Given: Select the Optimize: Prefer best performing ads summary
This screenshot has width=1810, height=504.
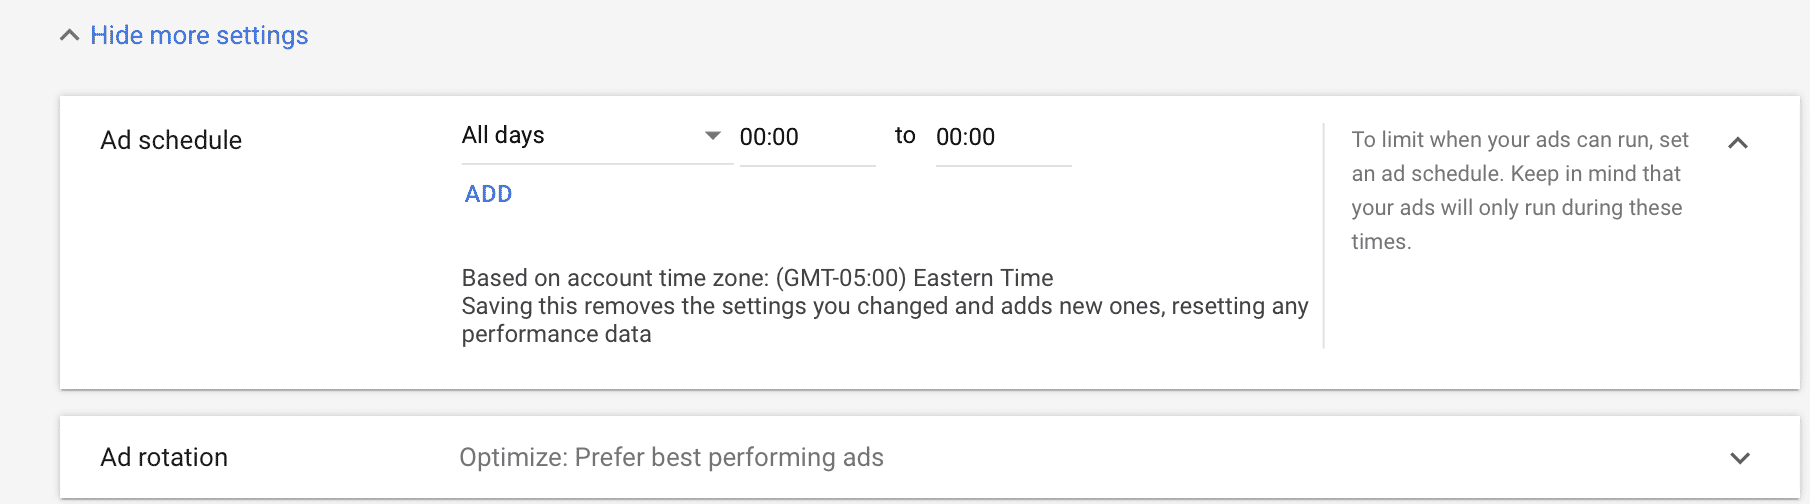Looking at the screenshot, I should (671, 457).
